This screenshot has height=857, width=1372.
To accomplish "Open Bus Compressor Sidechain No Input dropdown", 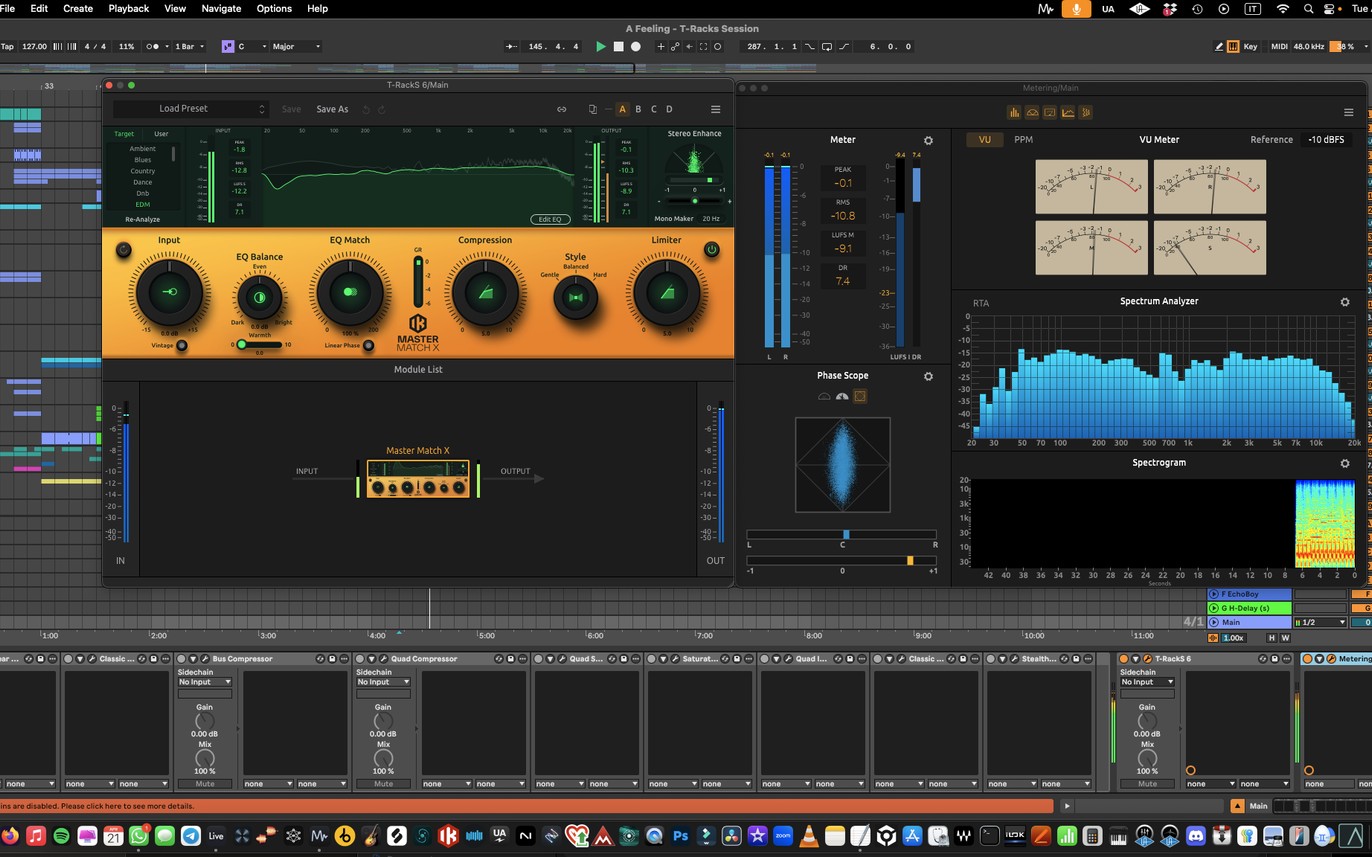I will tap(204, 682).
